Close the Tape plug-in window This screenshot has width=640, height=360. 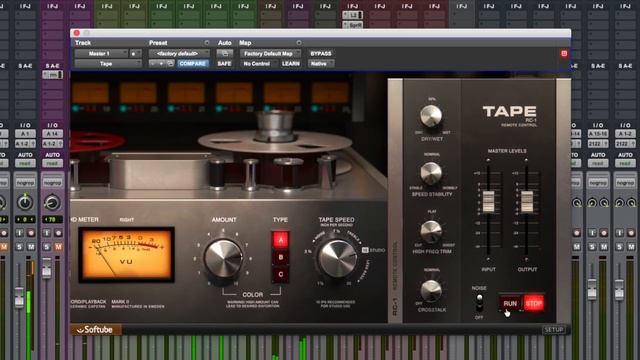[x=76, y=33]
